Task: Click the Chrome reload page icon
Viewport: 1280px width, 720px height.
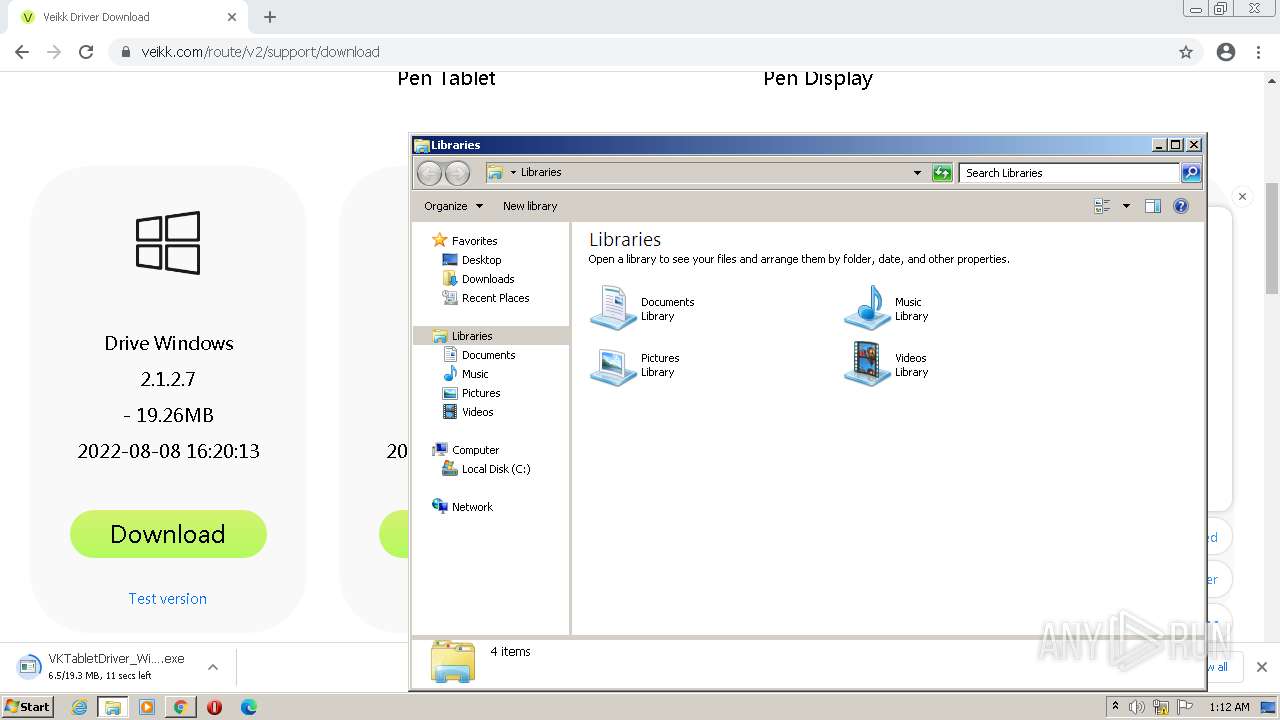Action: [86, 52]
